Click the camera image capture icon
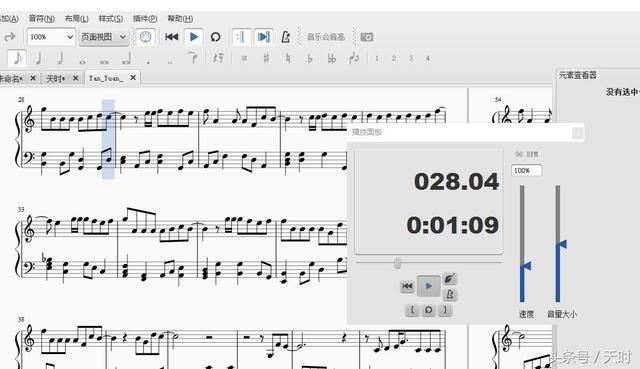This screenshot has height=369, width=640. pos(367,37)
